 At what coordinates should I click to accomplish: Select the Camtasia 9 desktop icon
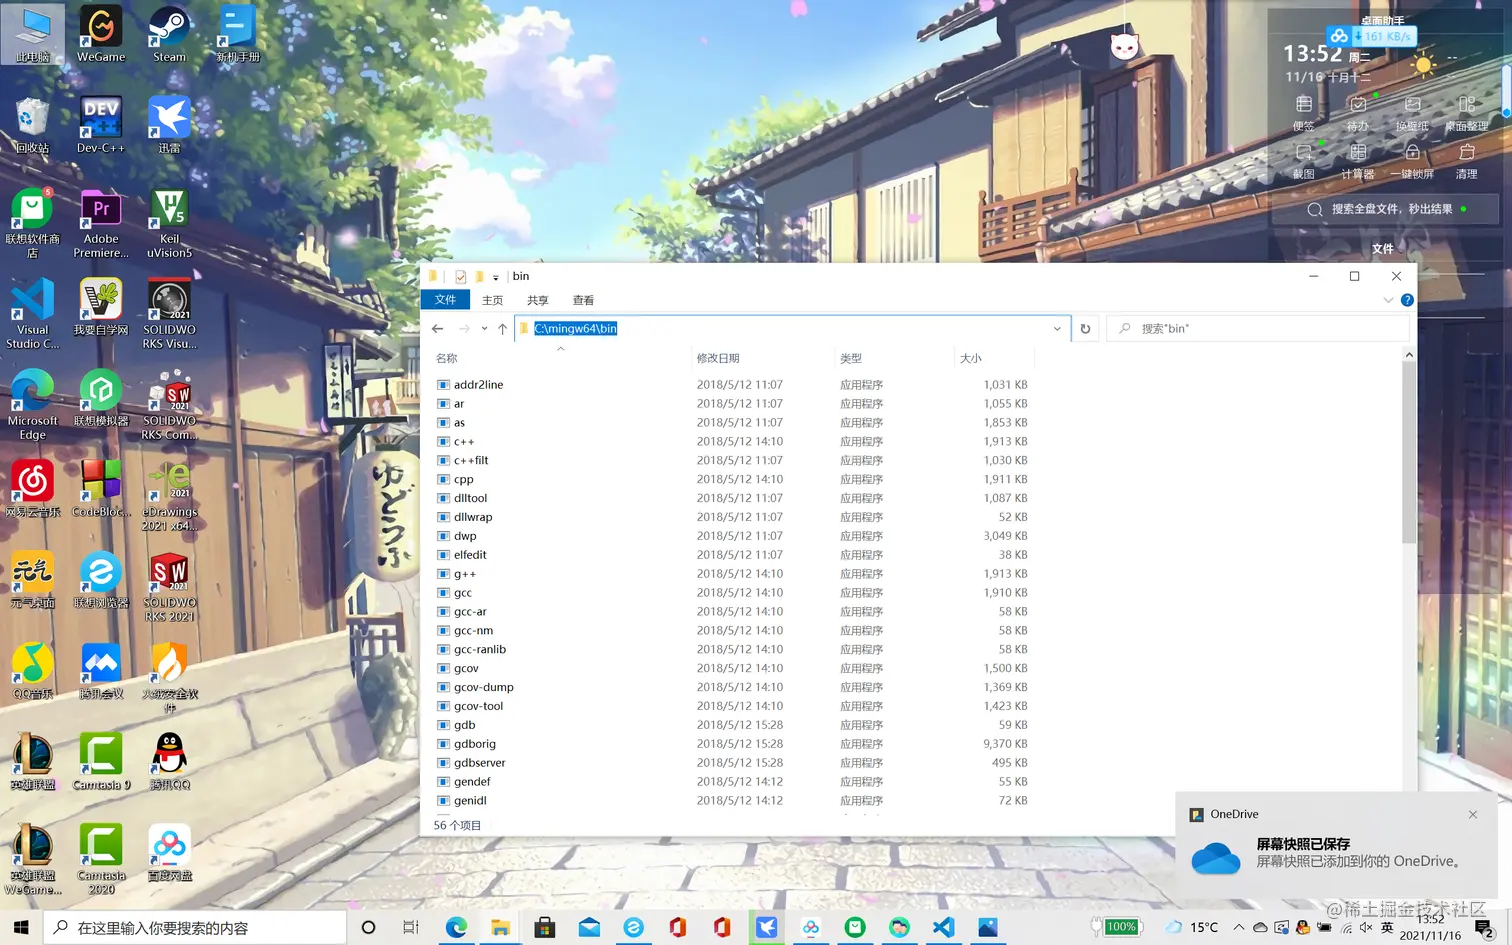(101, 761)
